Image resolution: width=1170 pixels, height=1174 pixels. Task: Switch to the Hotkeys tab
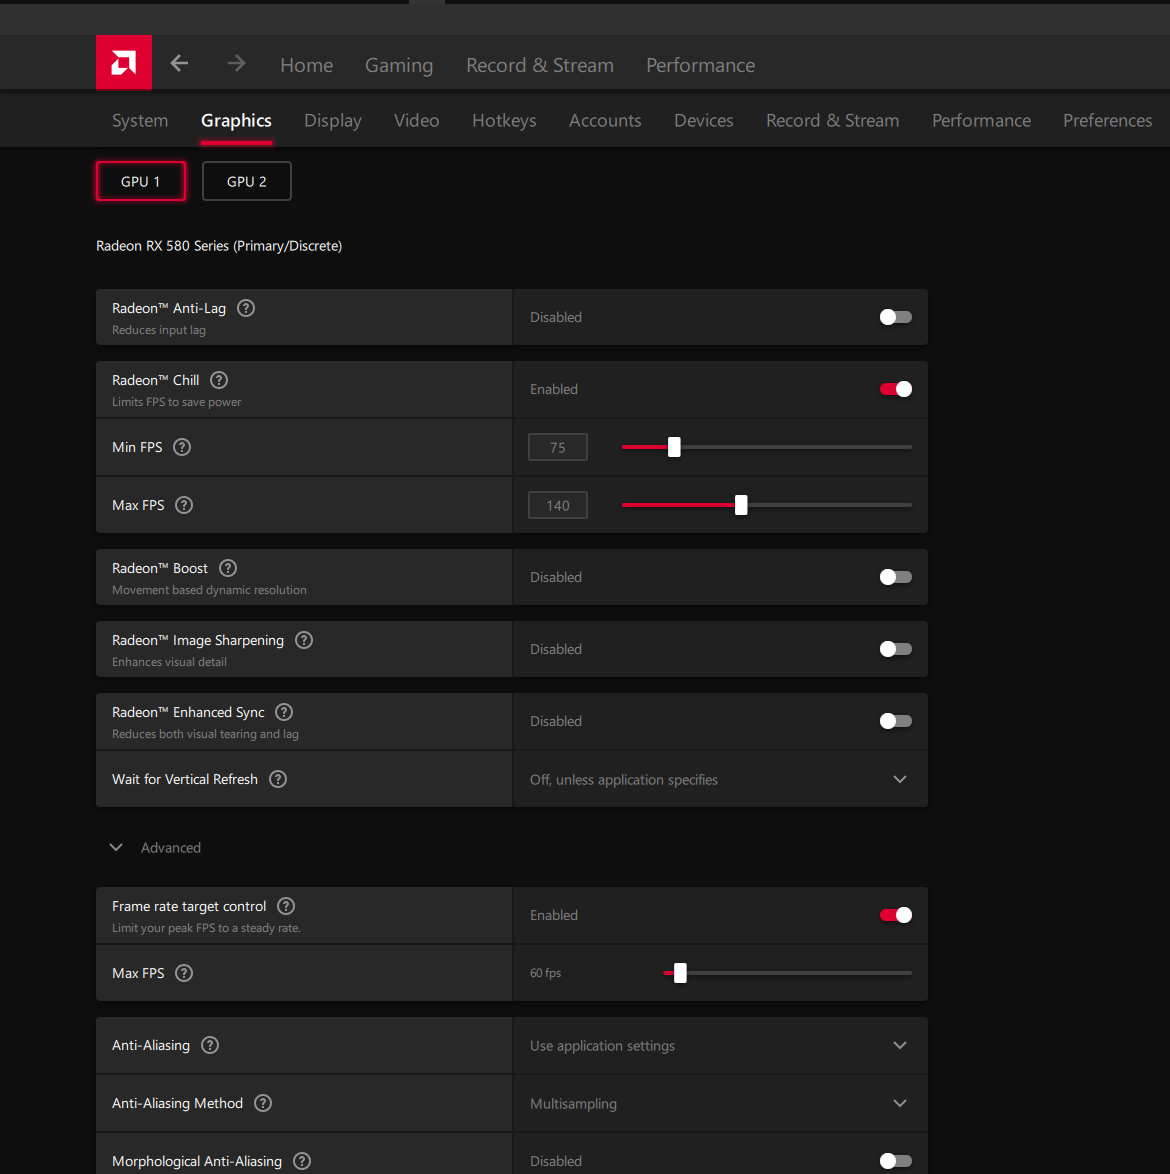(x=504, y=121)
